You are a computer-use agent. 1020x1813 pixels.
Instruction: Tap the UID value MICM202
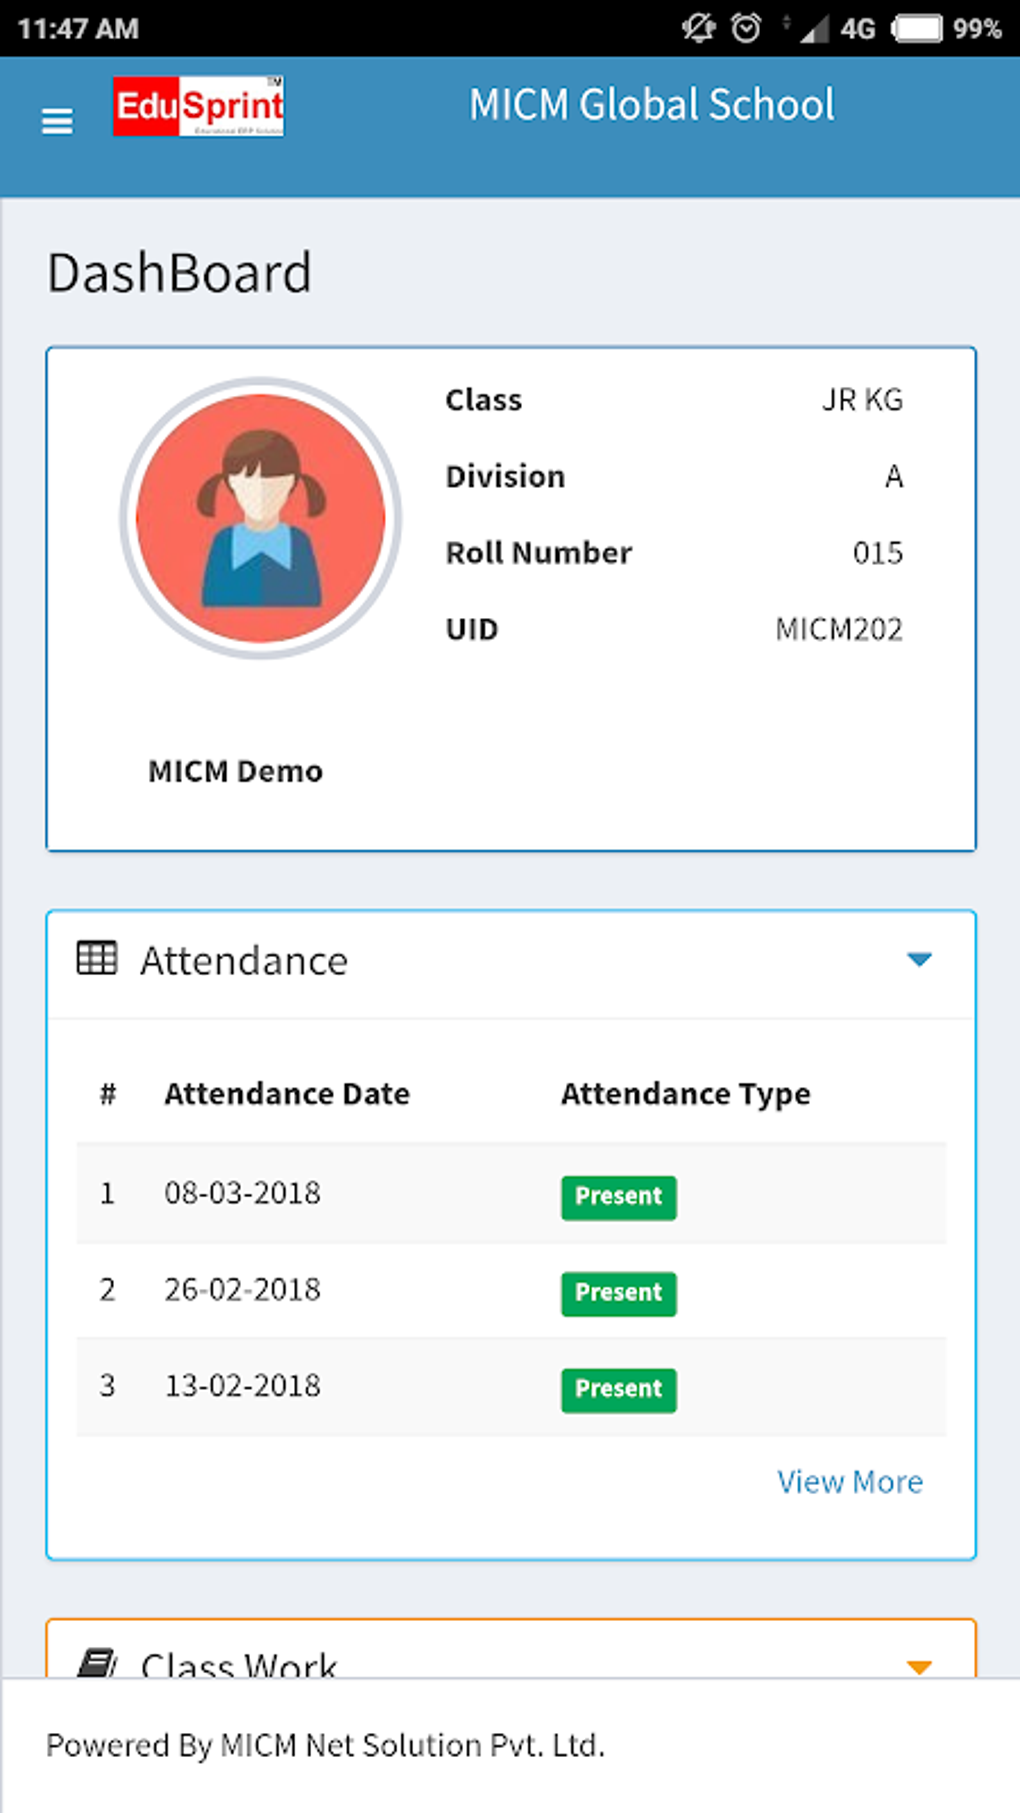click(x=839, y=629)
